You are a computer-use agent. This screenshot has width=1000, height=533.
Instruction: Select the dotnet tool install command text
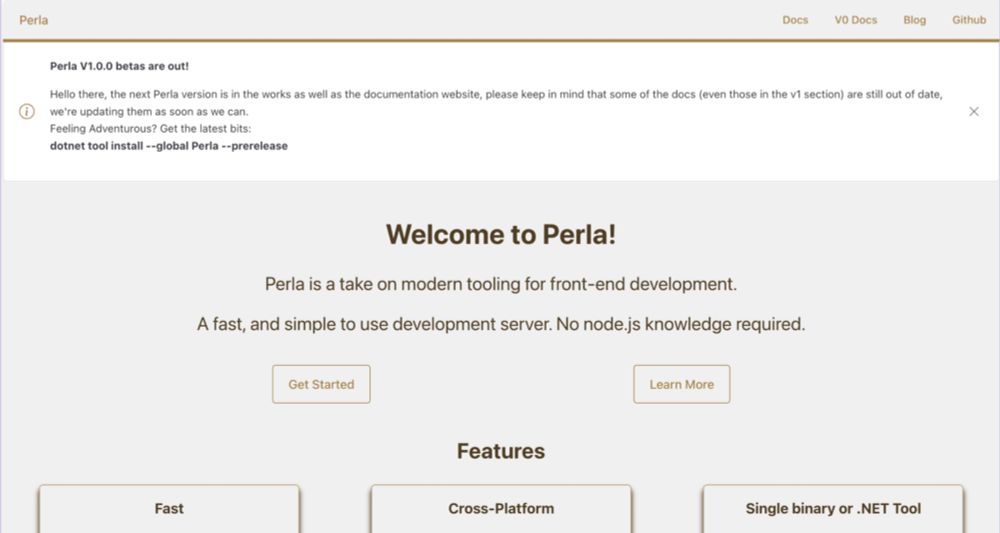click(x=168, y=146)
